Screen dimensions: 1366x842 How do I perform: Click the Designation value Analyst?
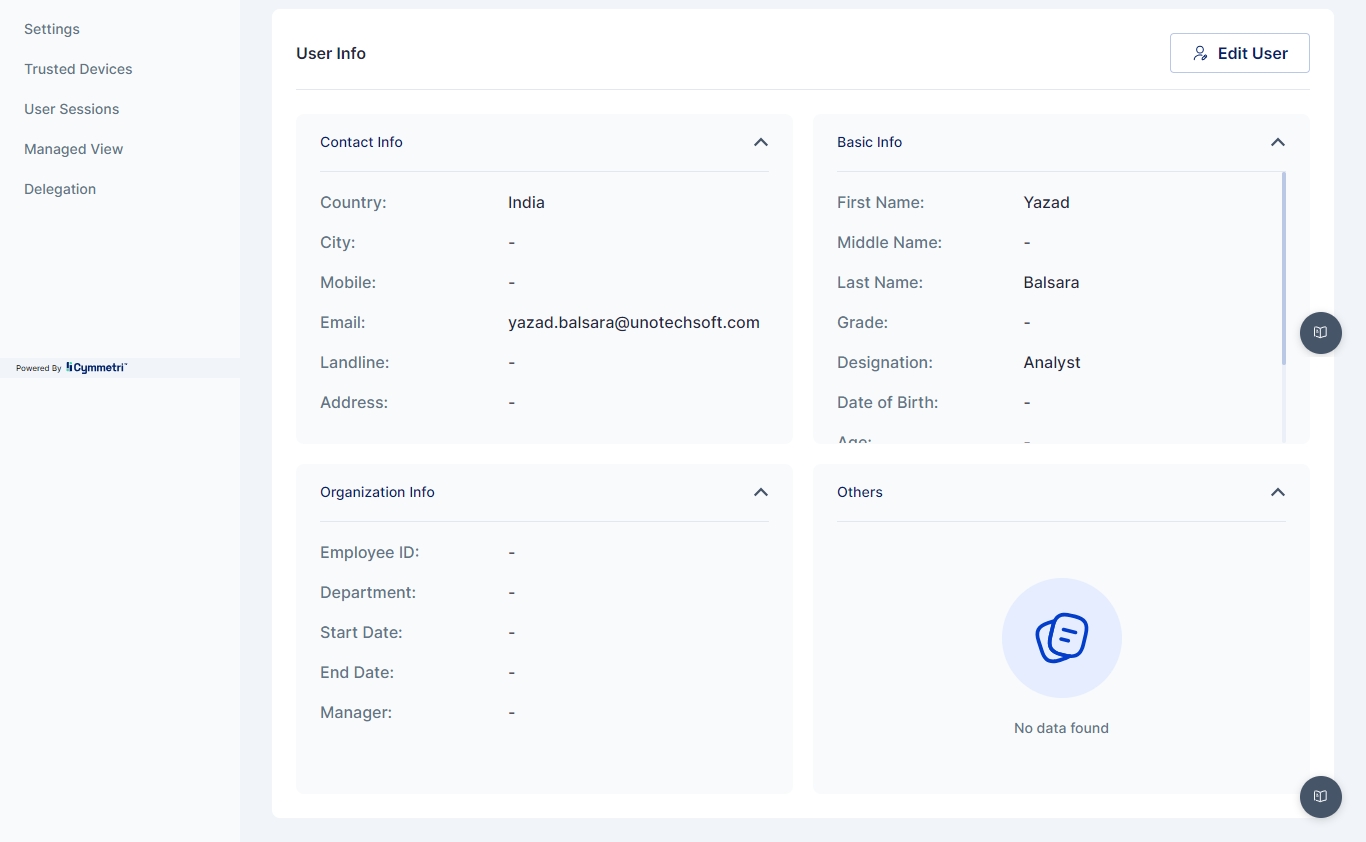pos(1051,362)
